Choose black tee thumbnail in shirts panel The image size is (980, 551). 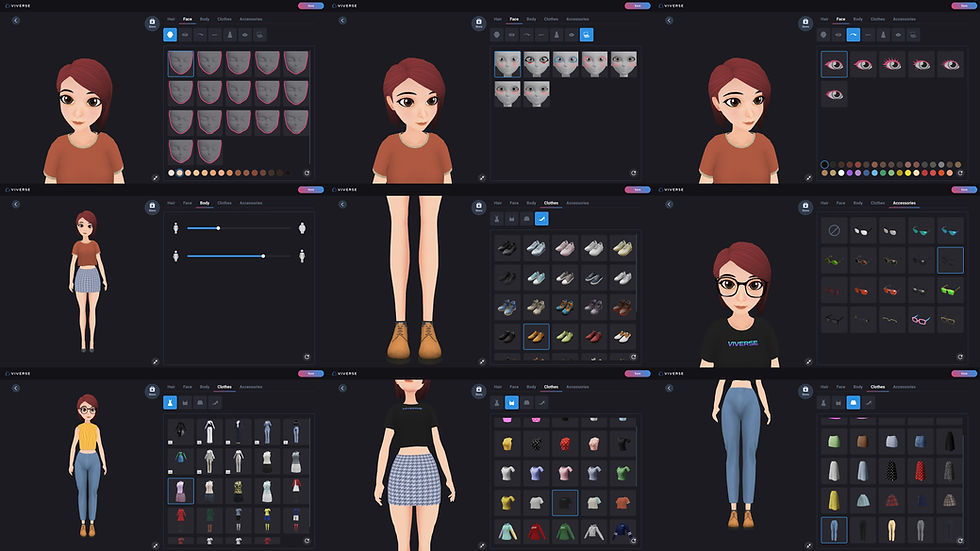[x=565, y=502]
